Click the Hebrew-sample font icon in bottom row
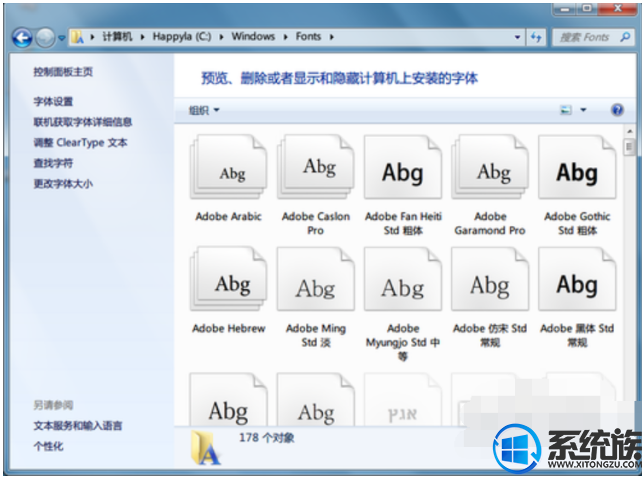This screenshot has width=642, height=477. point(403,399)
